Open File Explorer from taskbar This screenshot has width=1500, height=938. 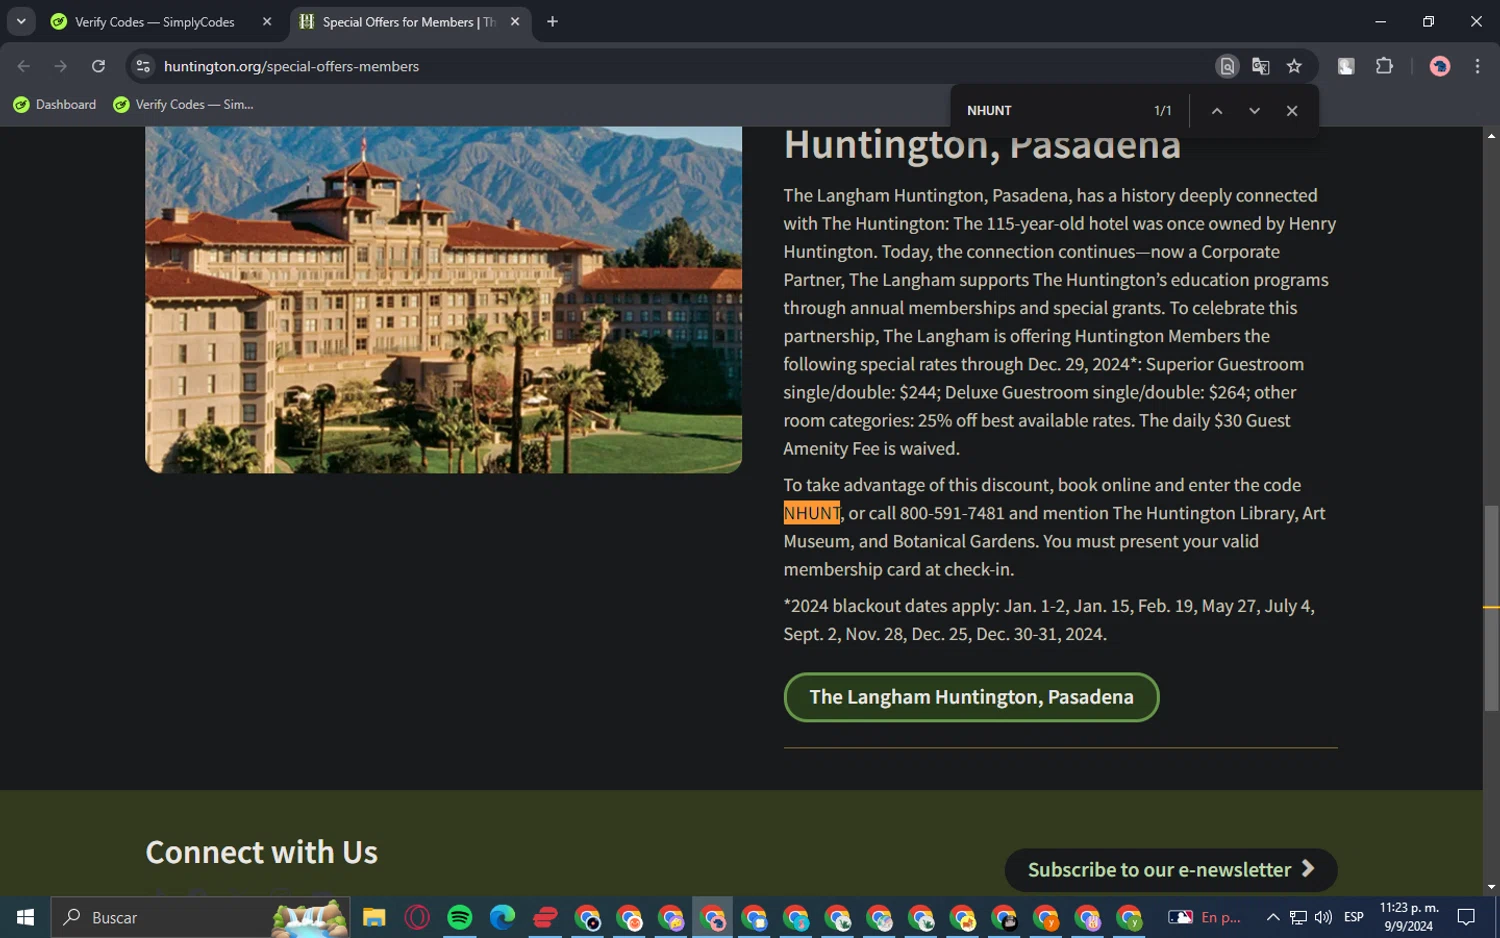coord(374,917)
